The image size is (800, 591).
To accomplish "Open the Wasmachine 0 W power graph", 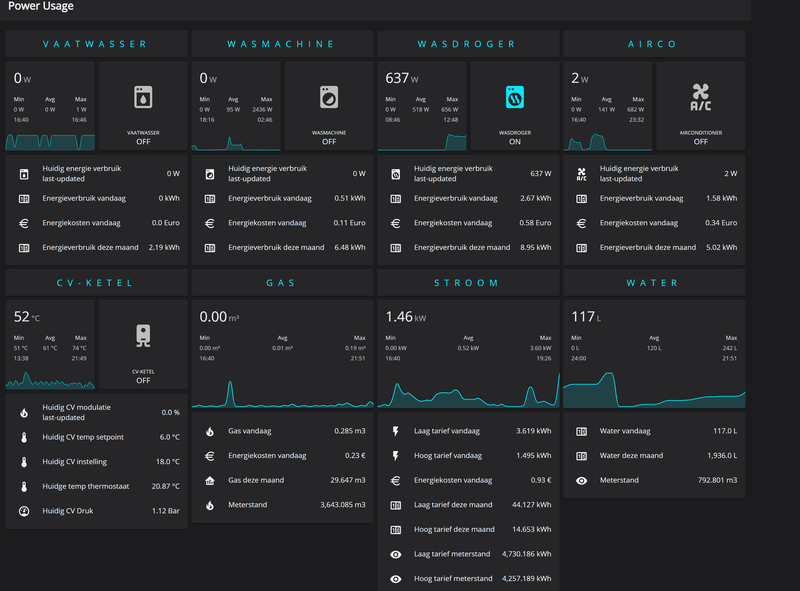I will (236, 106).
